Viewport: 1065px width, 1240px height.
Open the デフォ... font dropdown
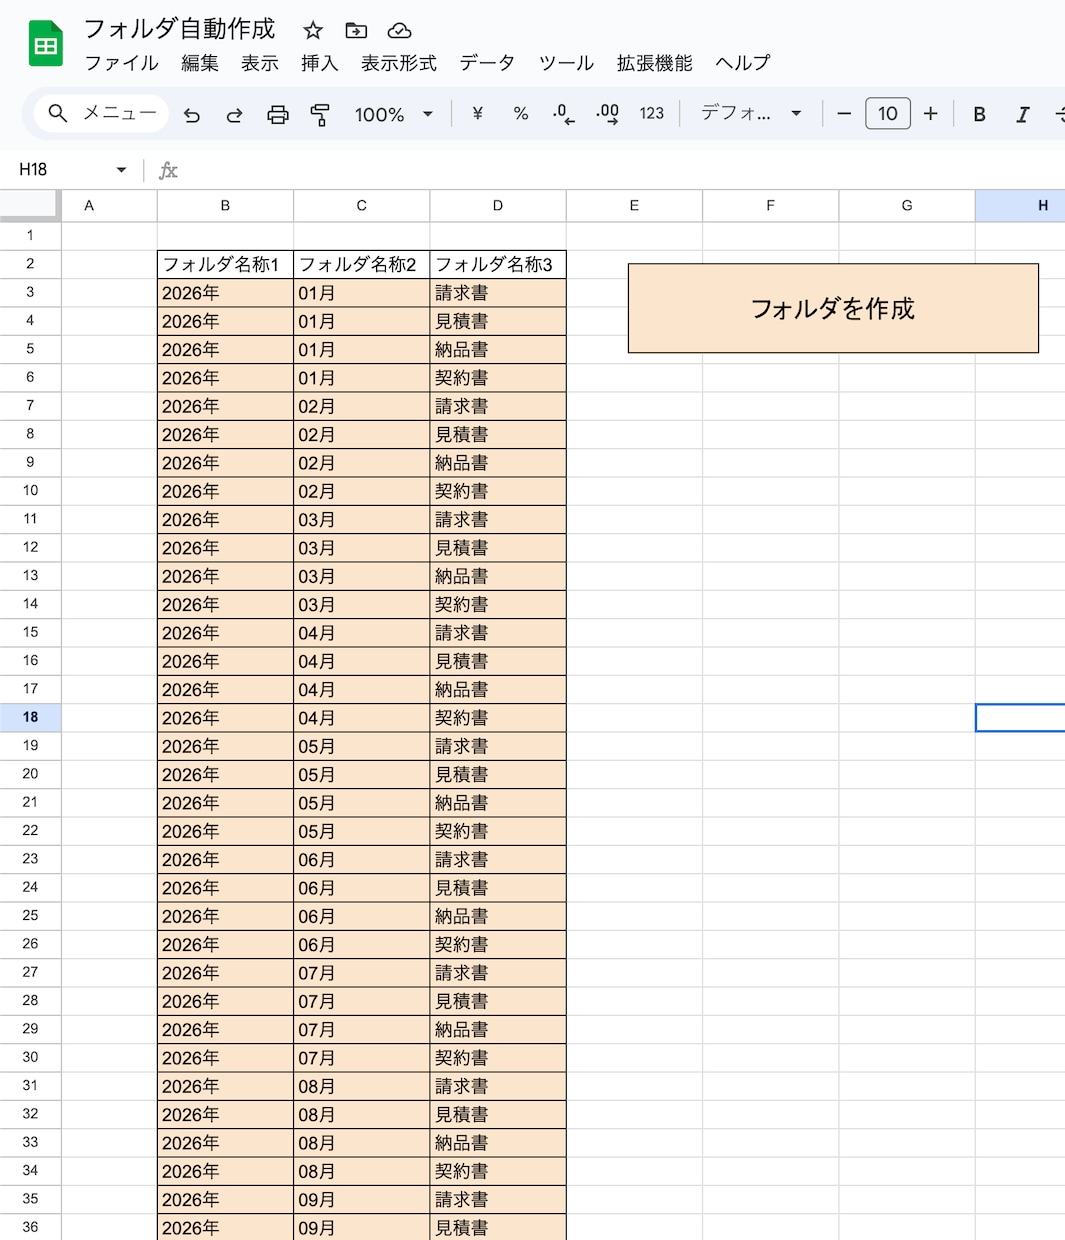tap(751, 114)
